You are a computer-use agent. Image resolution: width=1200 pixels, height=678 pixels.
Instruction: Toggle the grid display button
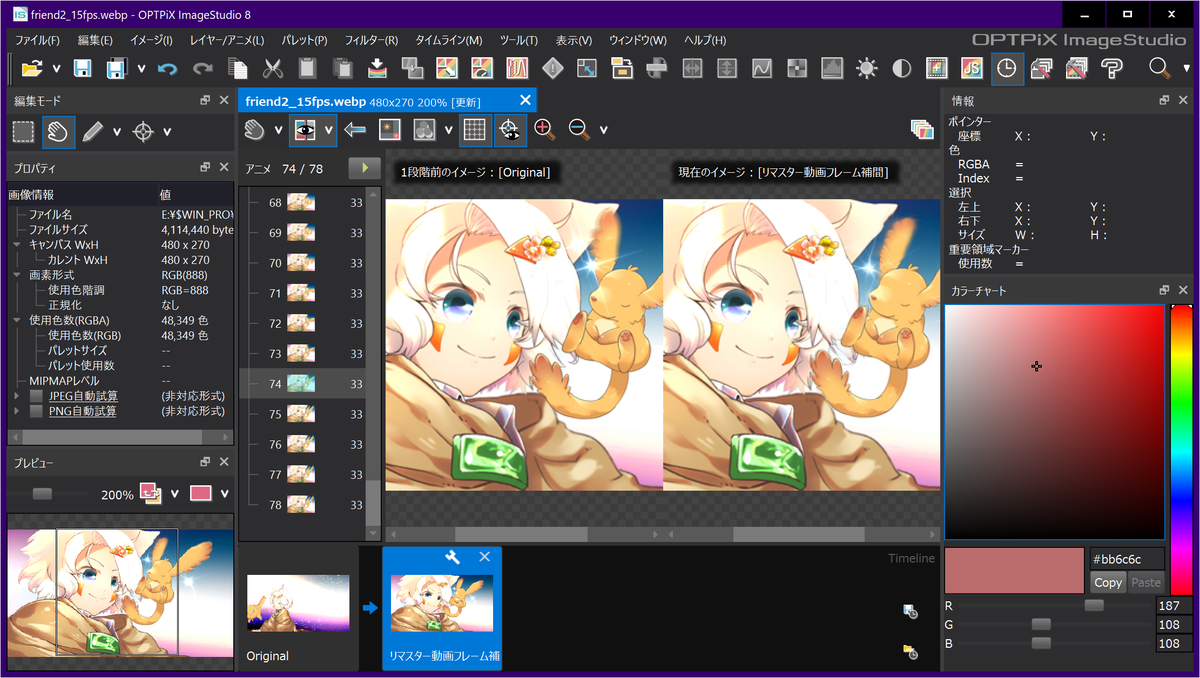(475, 129)
